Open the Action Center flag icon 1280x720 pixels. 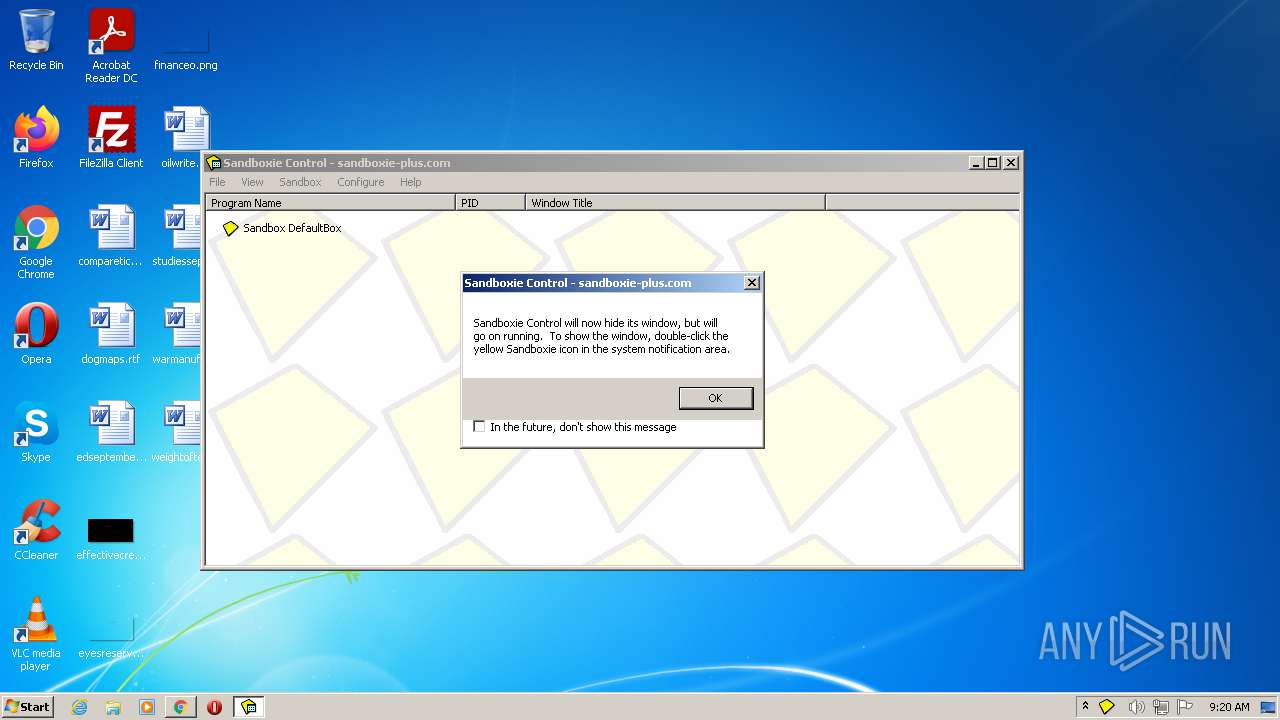point(1186,707)
